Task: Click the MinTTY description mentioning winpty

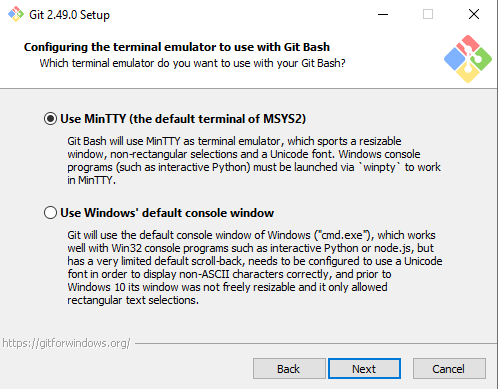Action: pyautogui.click(x=254, y=160)
